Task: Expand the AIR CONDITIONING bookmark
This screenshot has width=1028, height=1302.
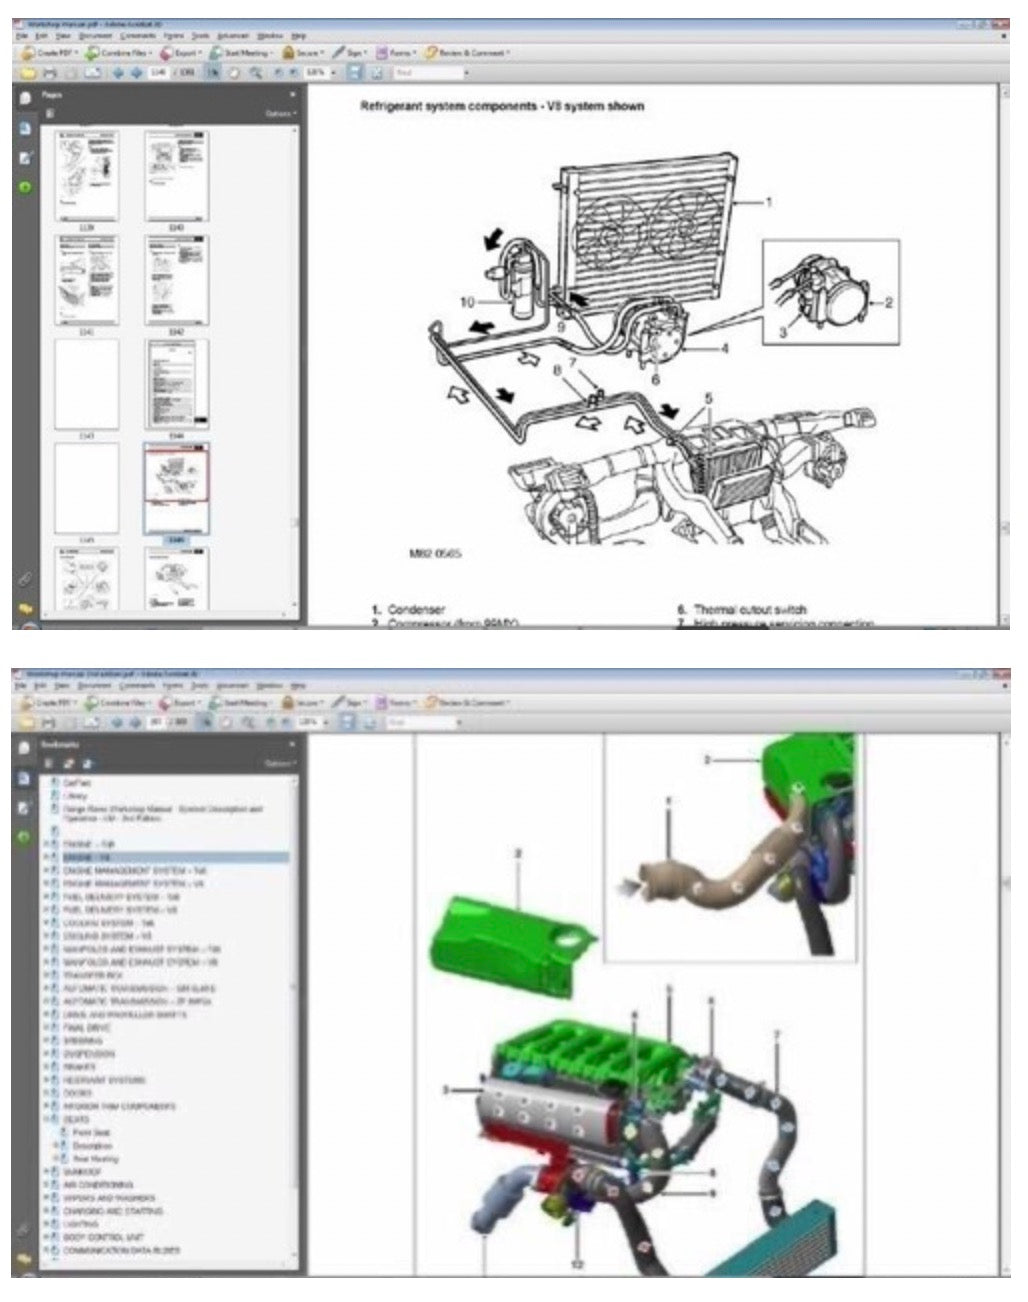Action: point(47,1185)
